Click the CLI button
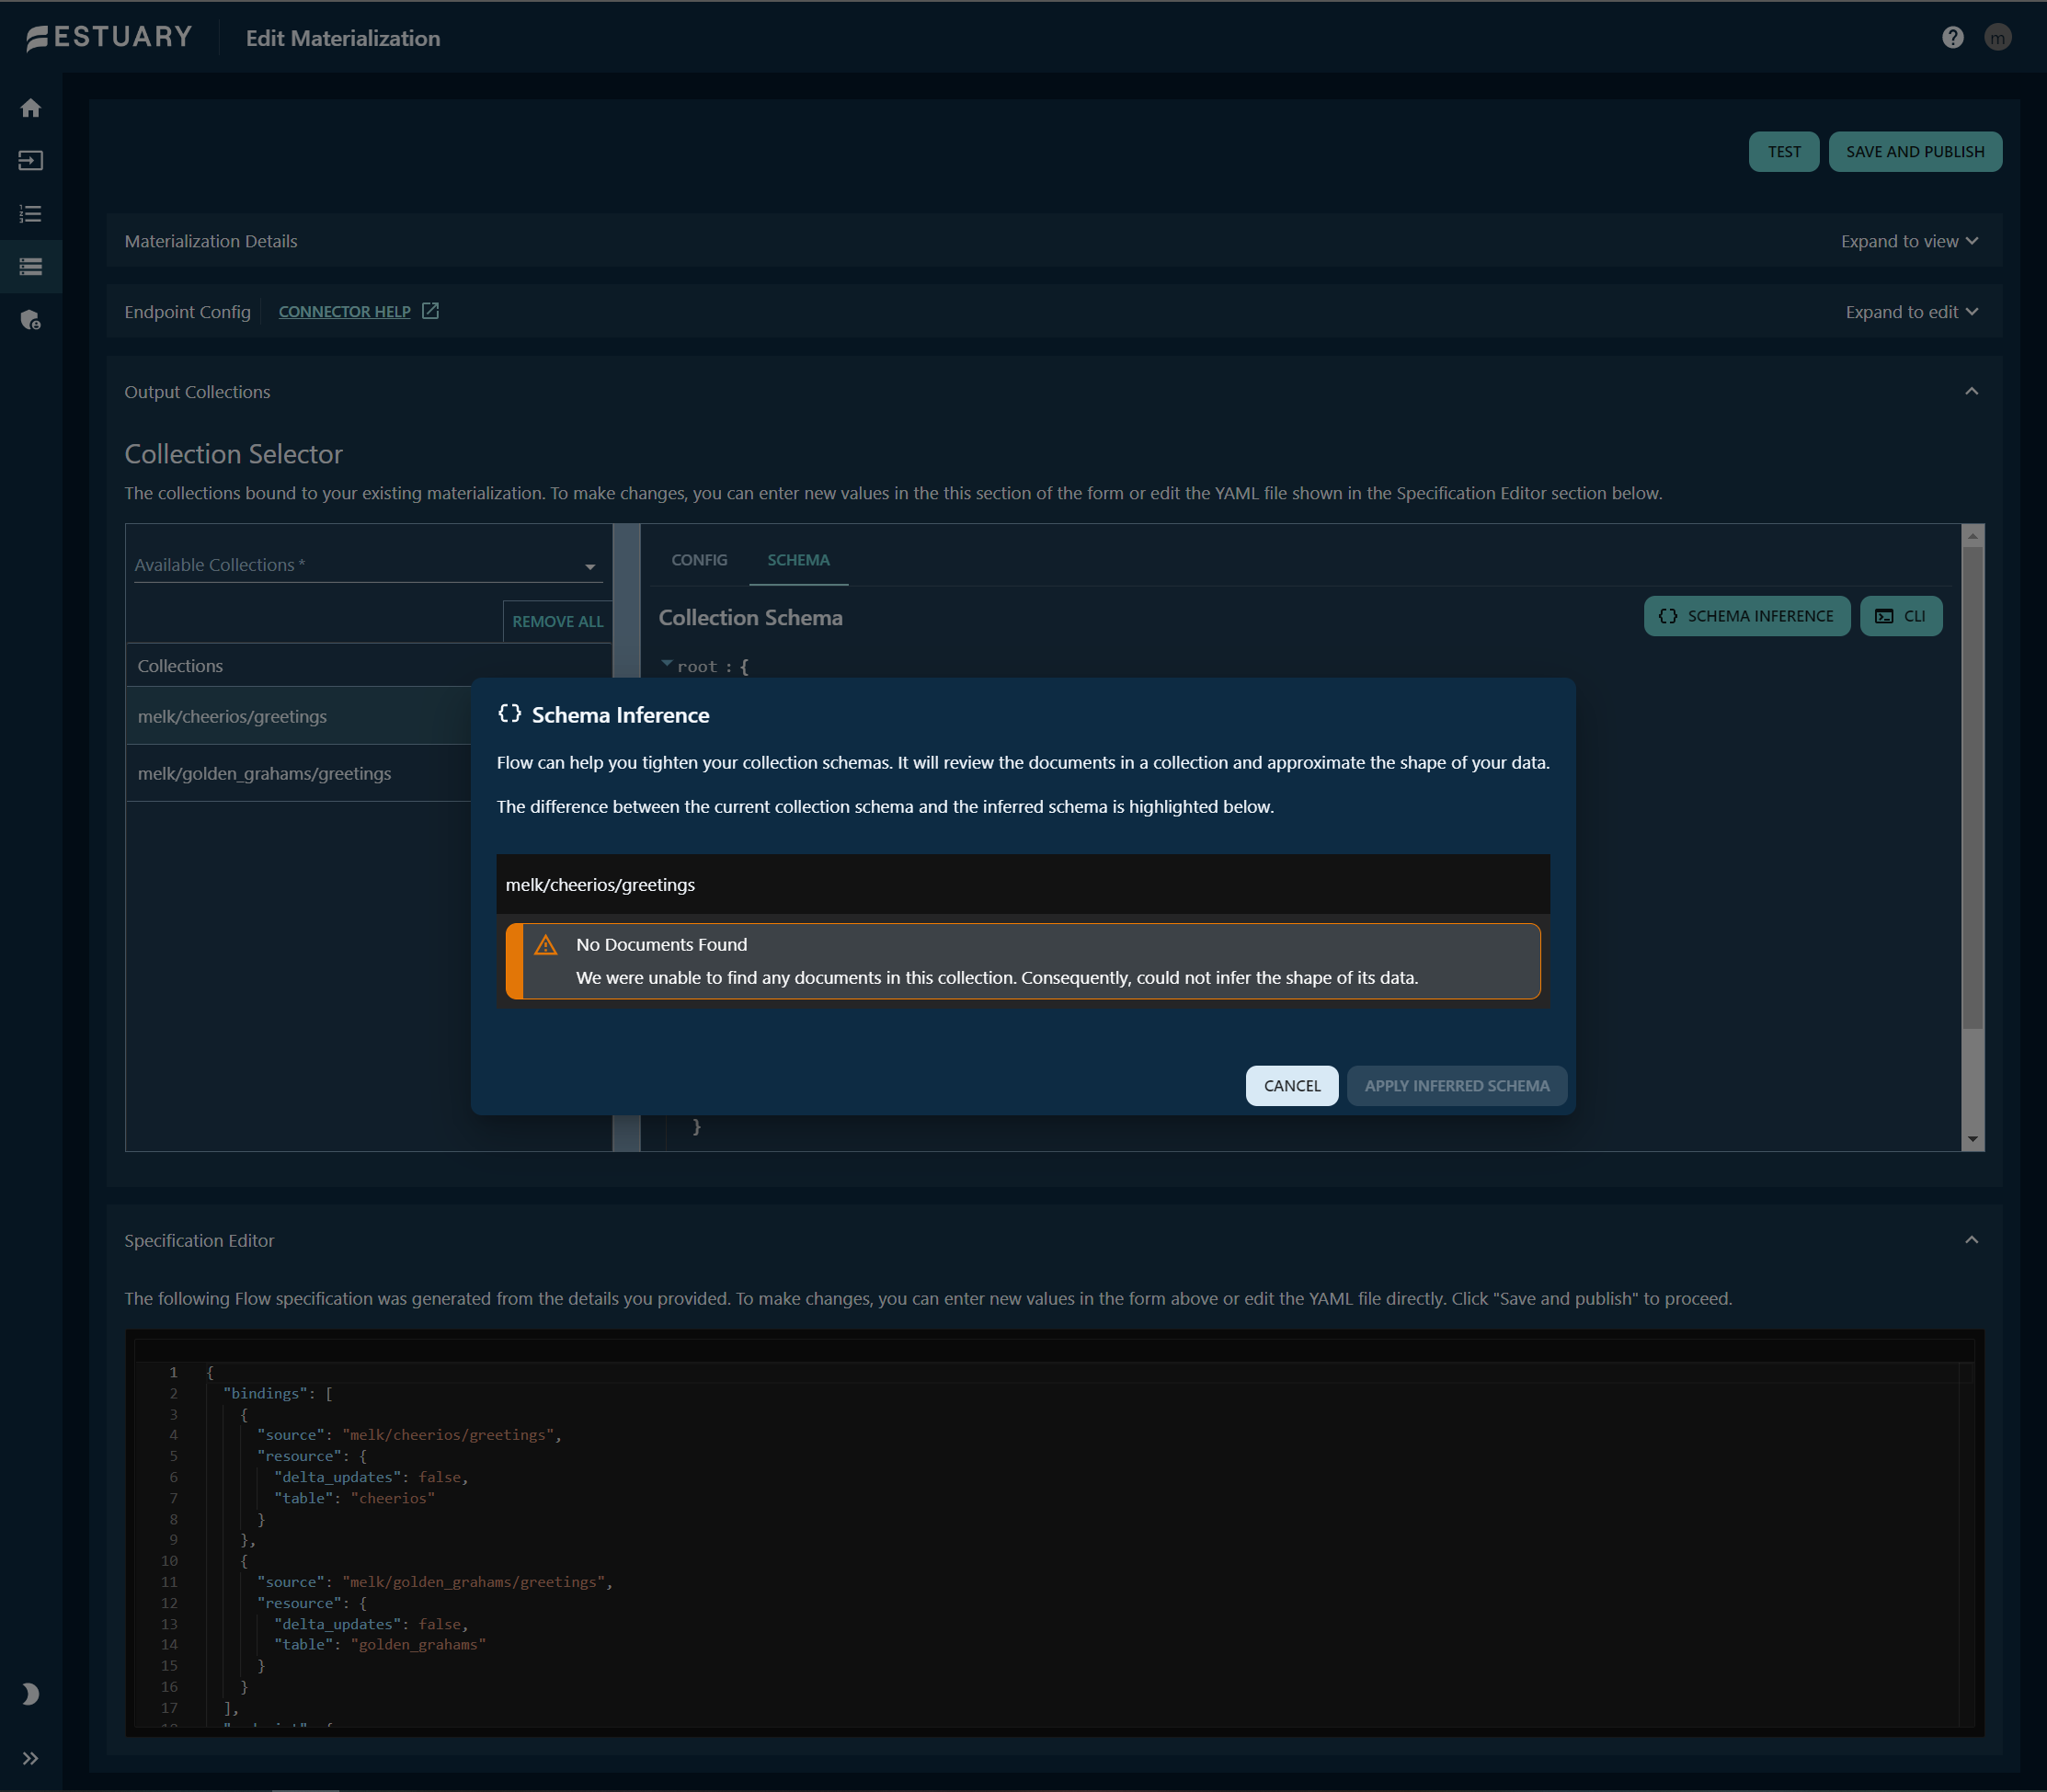This screenshot has width=2047, height=1792. tap(1900, 616)
